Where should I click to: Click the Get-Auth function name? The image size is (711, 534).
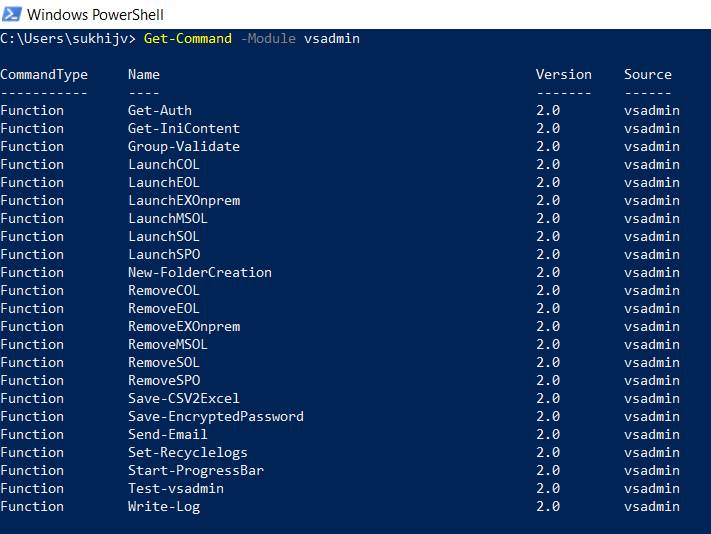point(160,110)
